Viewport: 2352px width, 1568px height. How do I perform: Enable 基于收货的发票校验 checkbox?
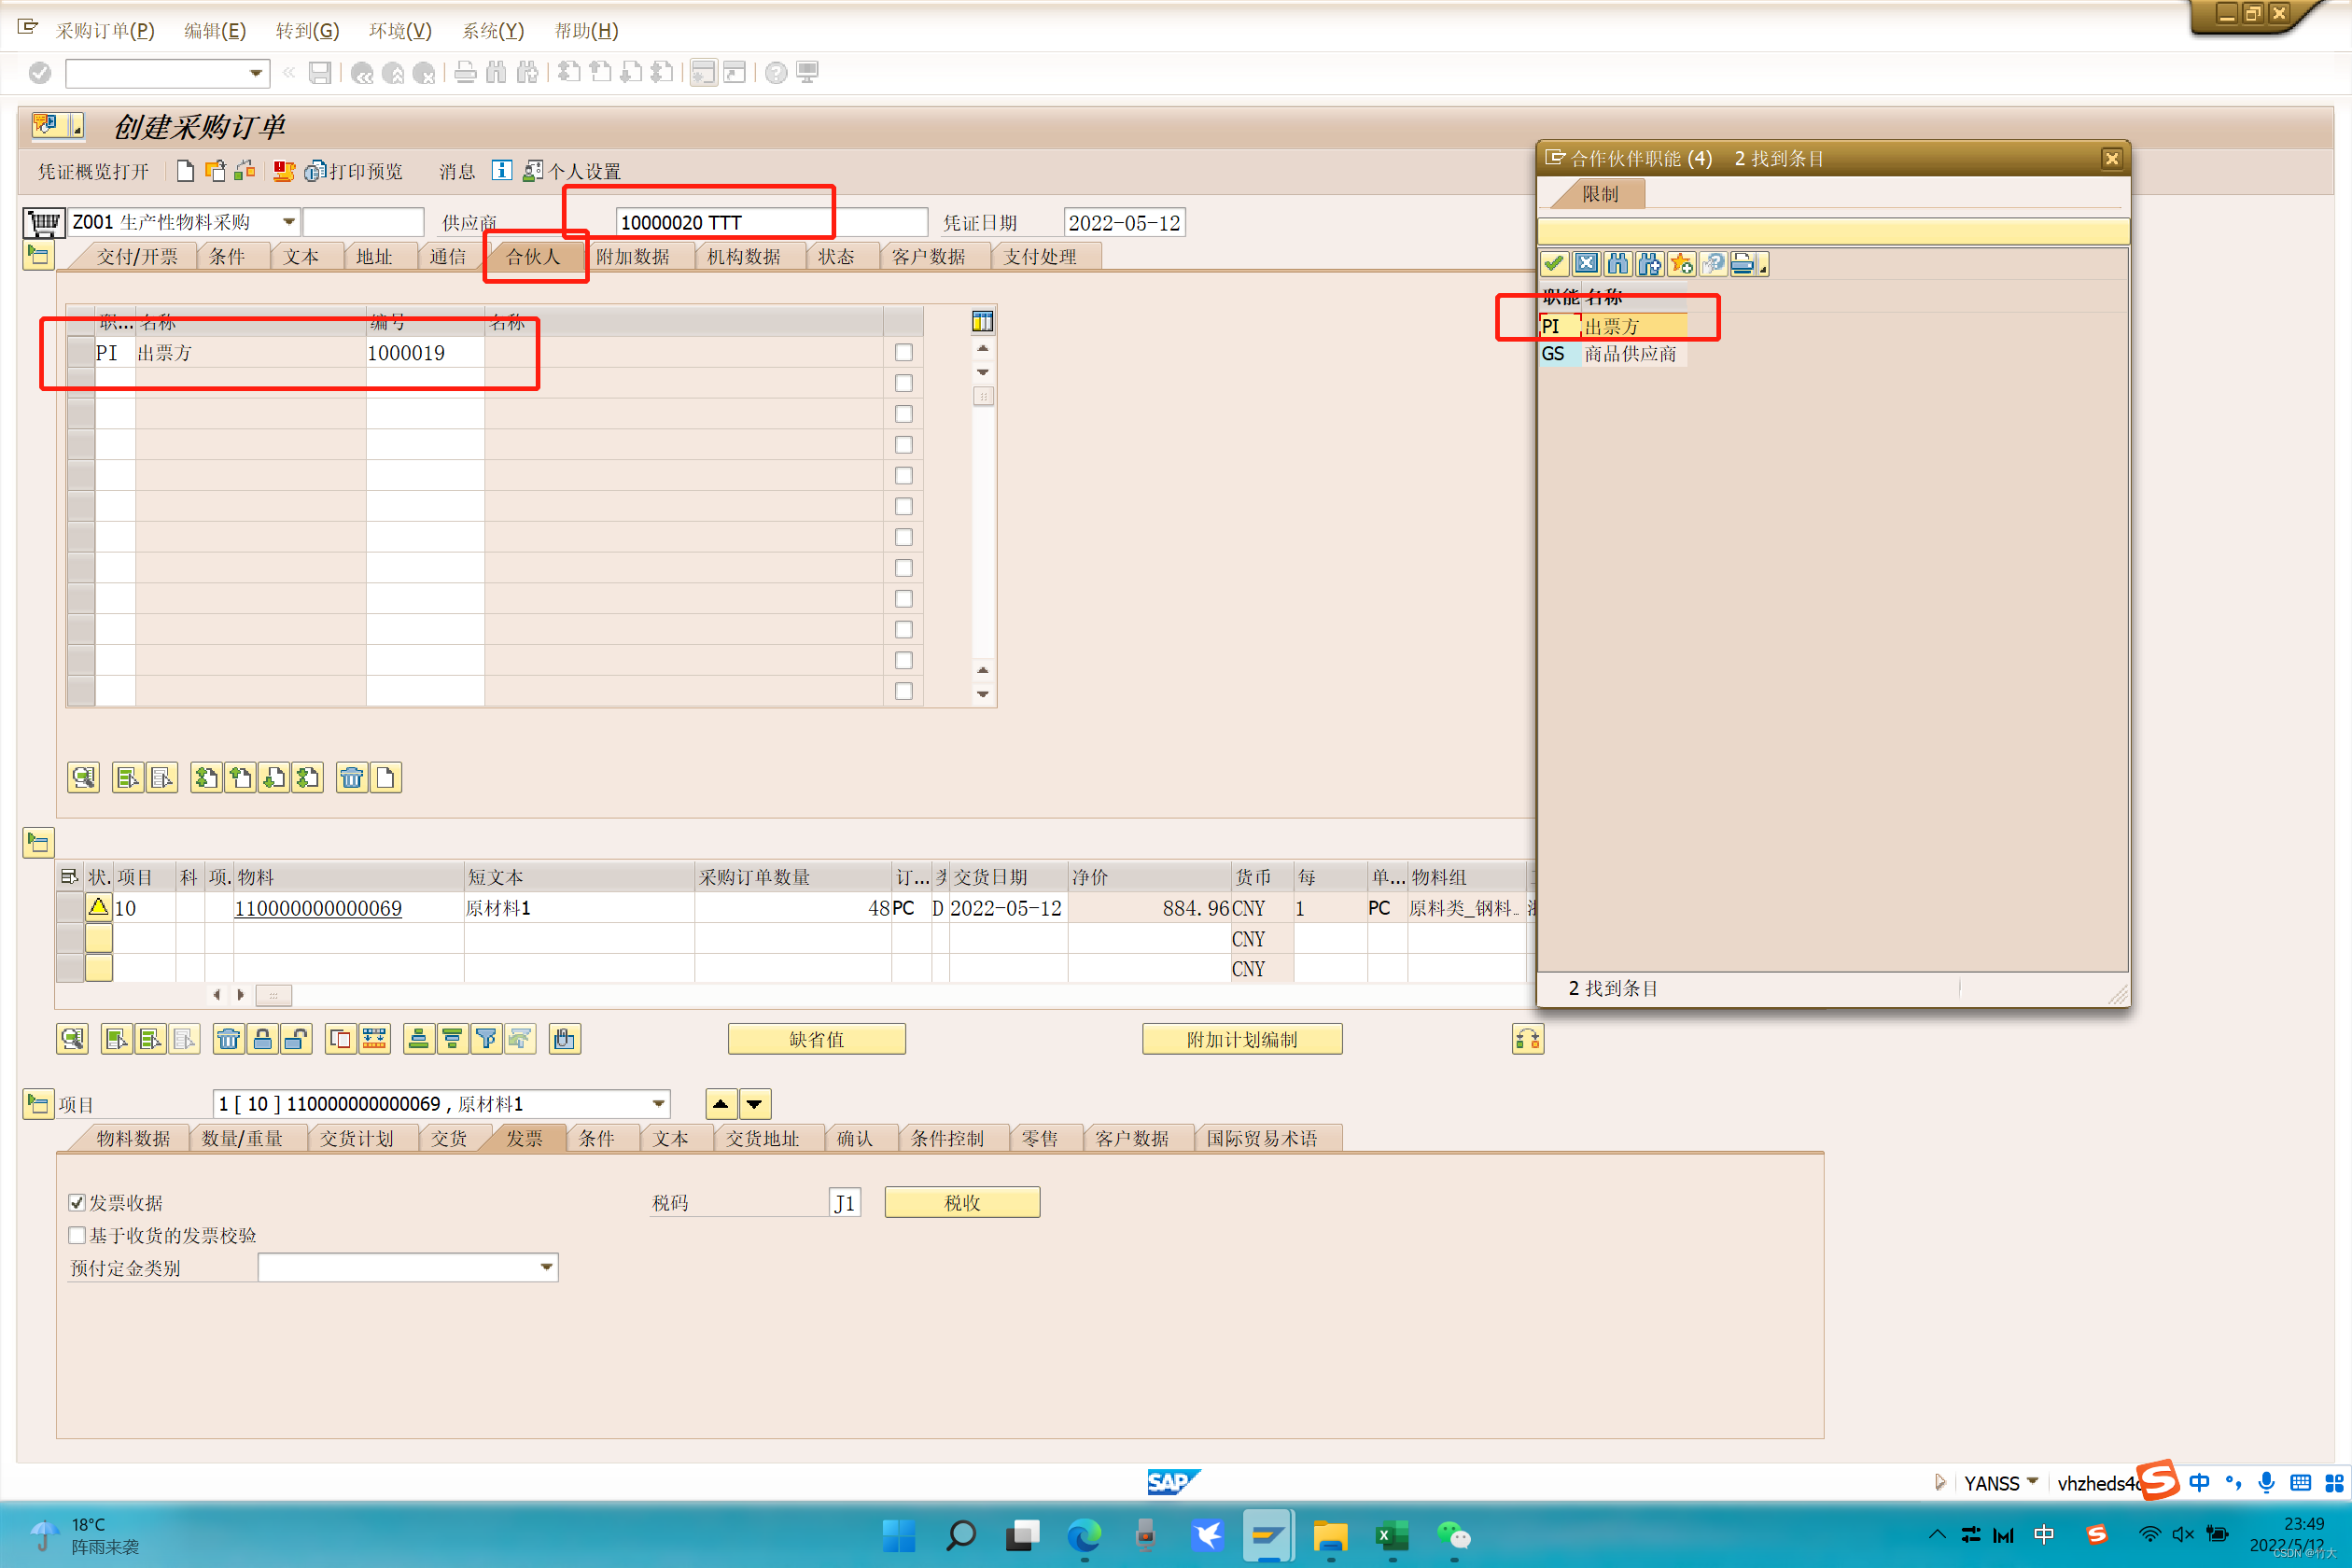tap(77, 1235)
